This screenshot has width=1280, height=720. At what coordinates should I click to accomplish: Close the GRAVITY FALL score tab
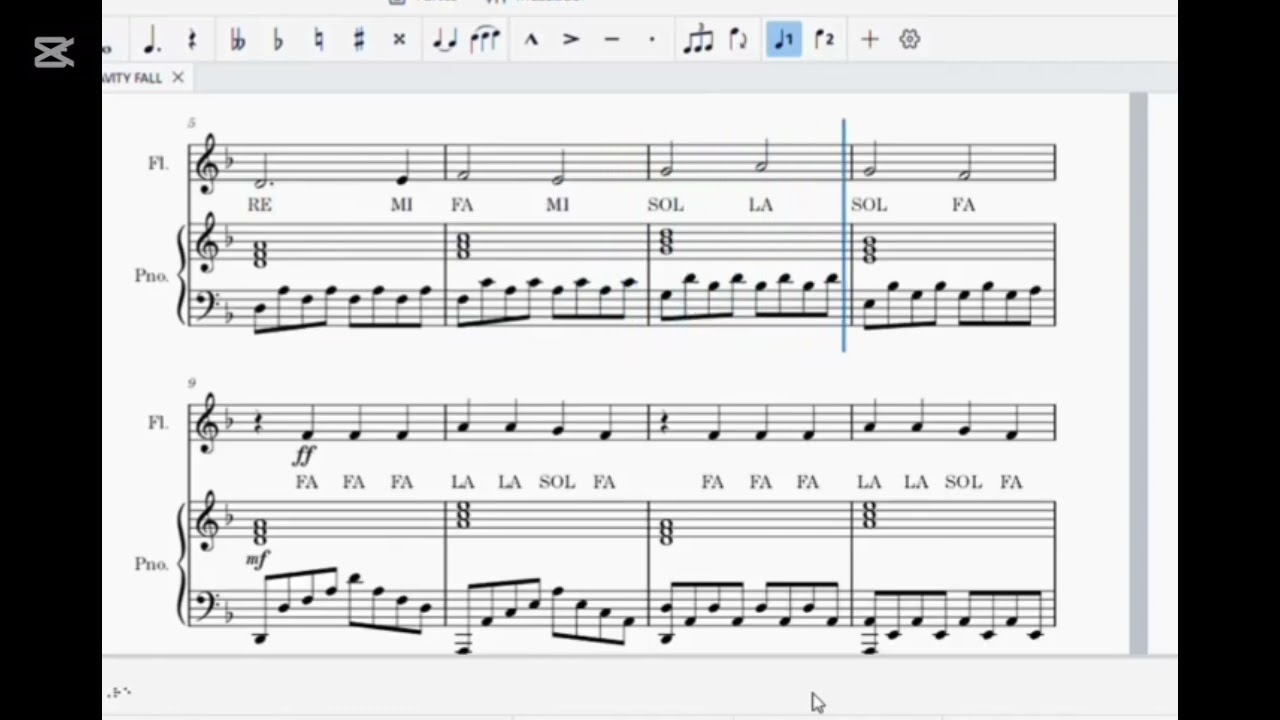coord(178,77)
